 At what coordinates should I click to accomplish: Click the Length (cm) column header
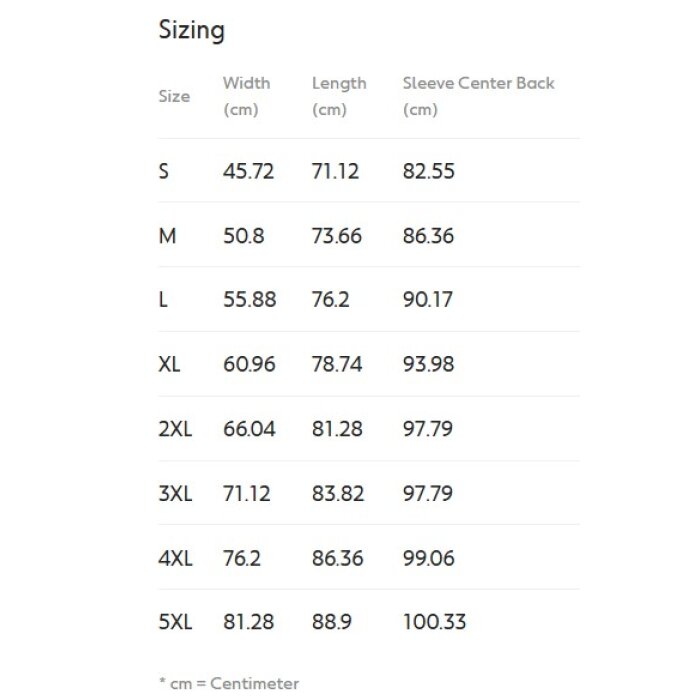[339, 96]
